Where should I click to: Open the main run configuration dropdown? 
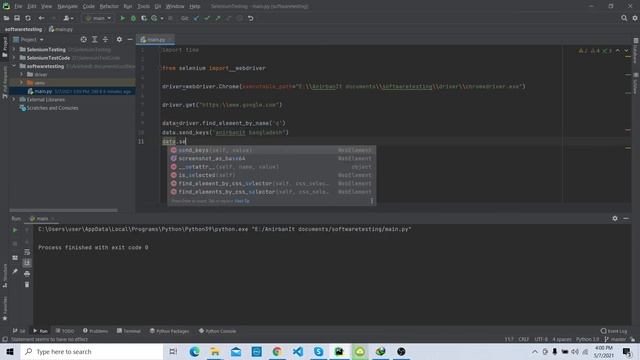tap(98, 18)
